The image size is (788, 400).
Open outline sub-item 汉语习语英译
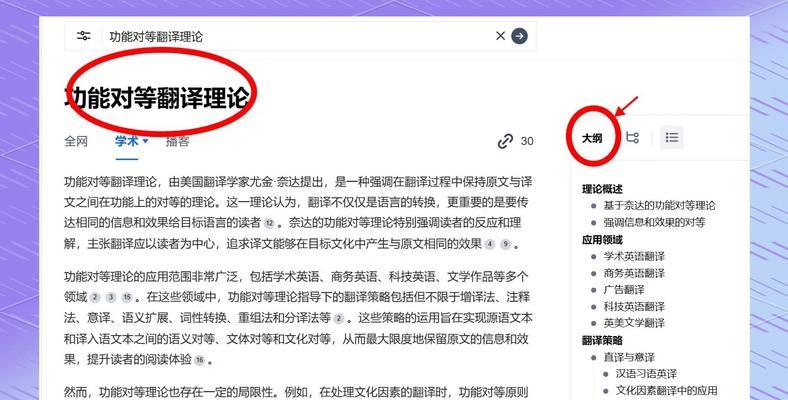click(646, 374)
